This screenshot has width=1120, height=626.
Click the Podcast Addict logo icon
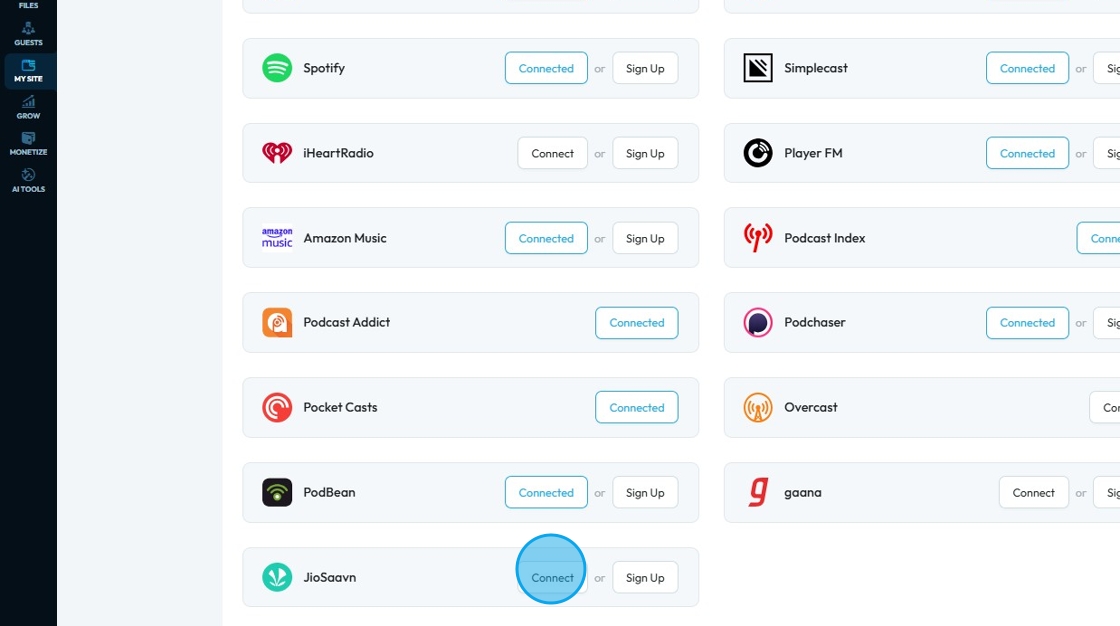click(x=277, y=322)
